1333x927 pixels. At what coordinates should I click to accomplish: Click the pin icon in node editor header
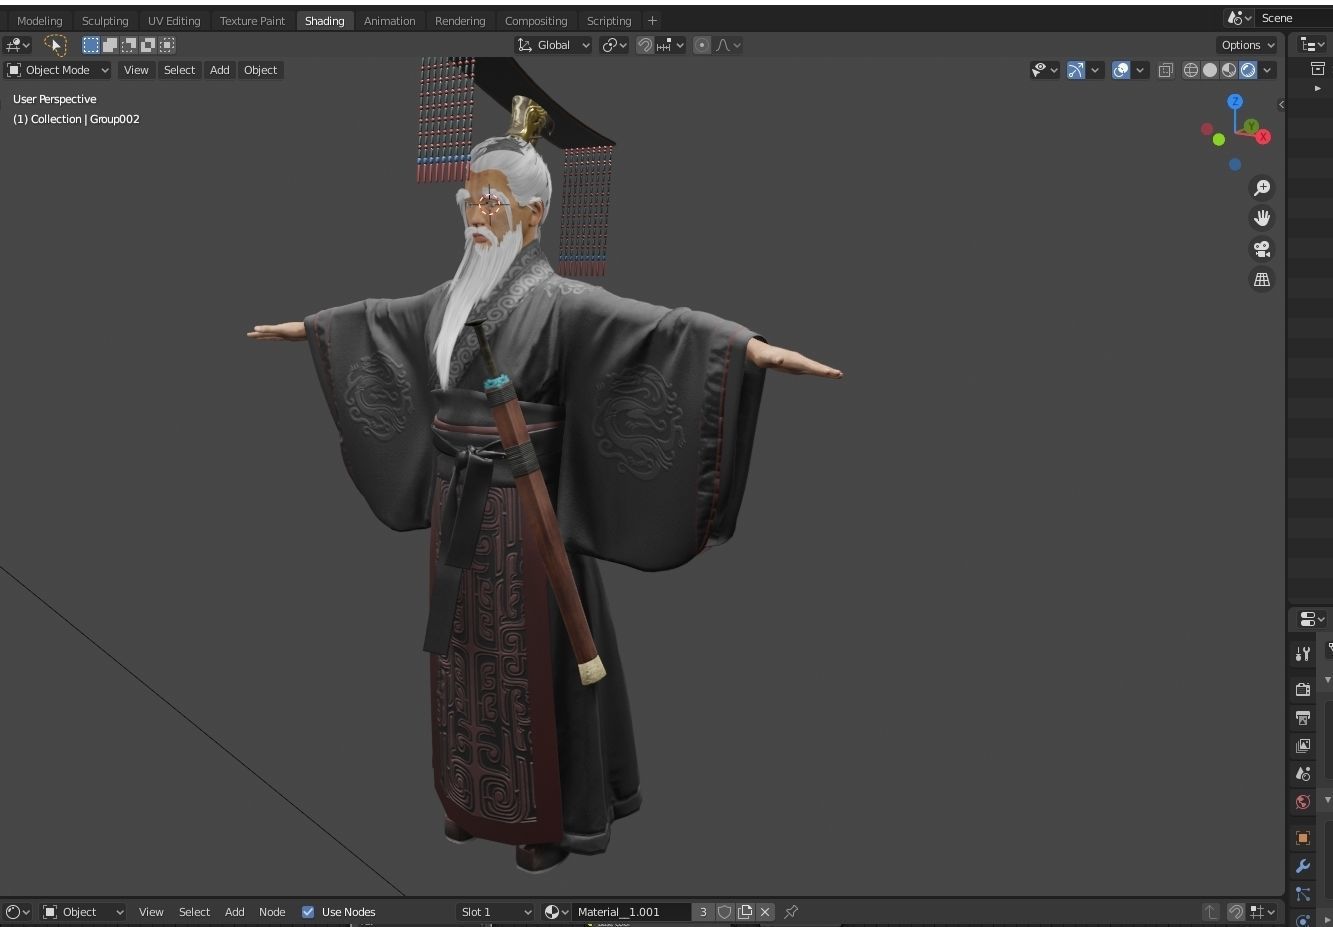[791, 912]
